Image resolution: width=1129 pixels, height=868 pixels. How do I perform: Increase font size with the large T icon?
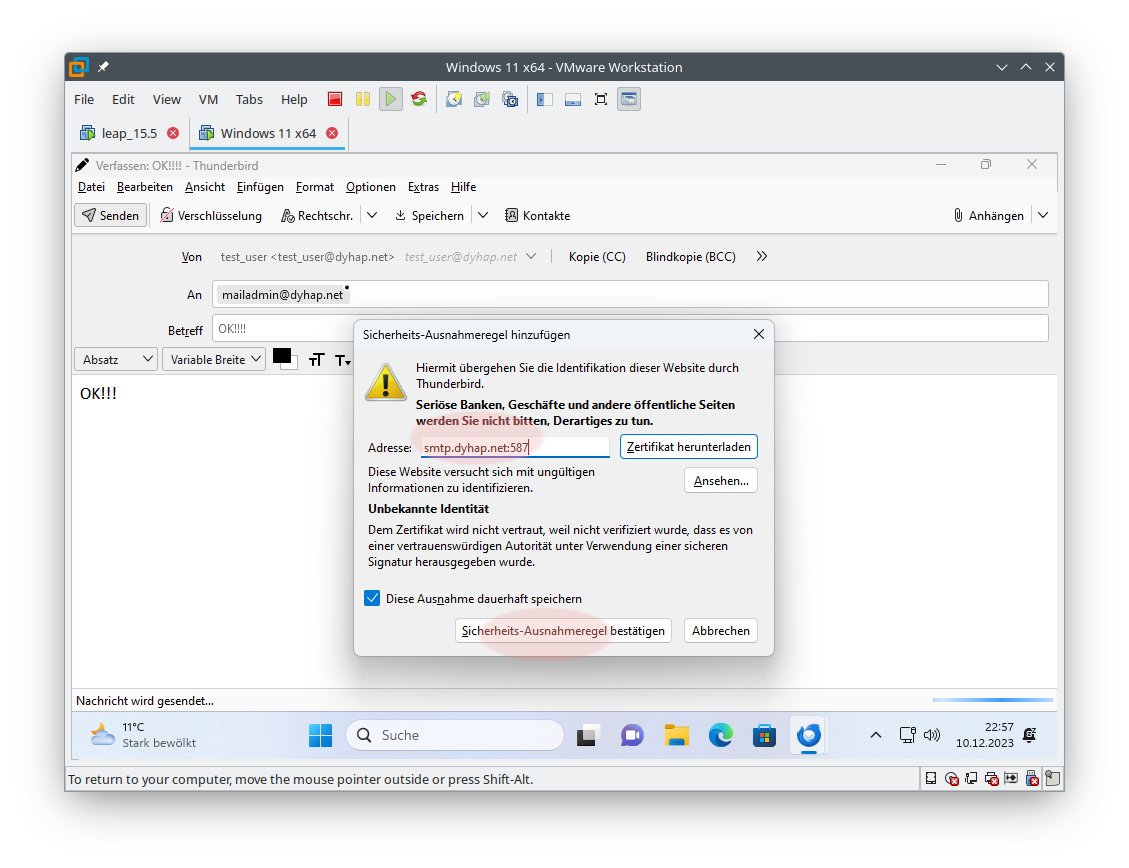pos(317,359)
